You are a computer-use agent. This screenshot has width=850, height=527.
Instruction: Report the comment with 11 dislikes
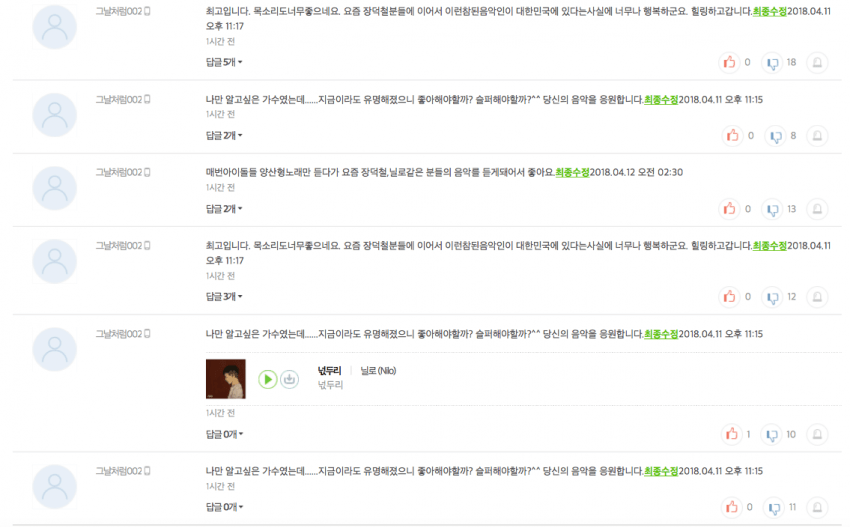[x=817, y=507]
